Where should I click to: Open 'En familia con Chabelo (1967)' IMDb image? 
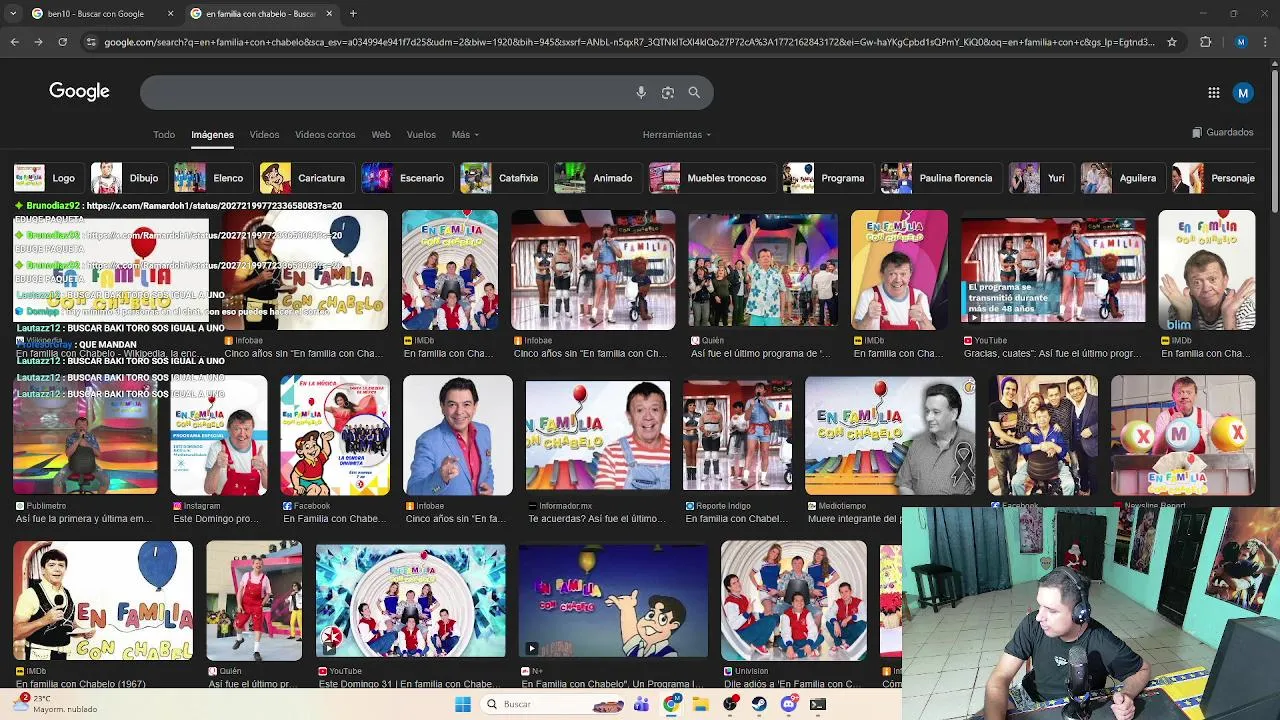(x=103, y=600)
